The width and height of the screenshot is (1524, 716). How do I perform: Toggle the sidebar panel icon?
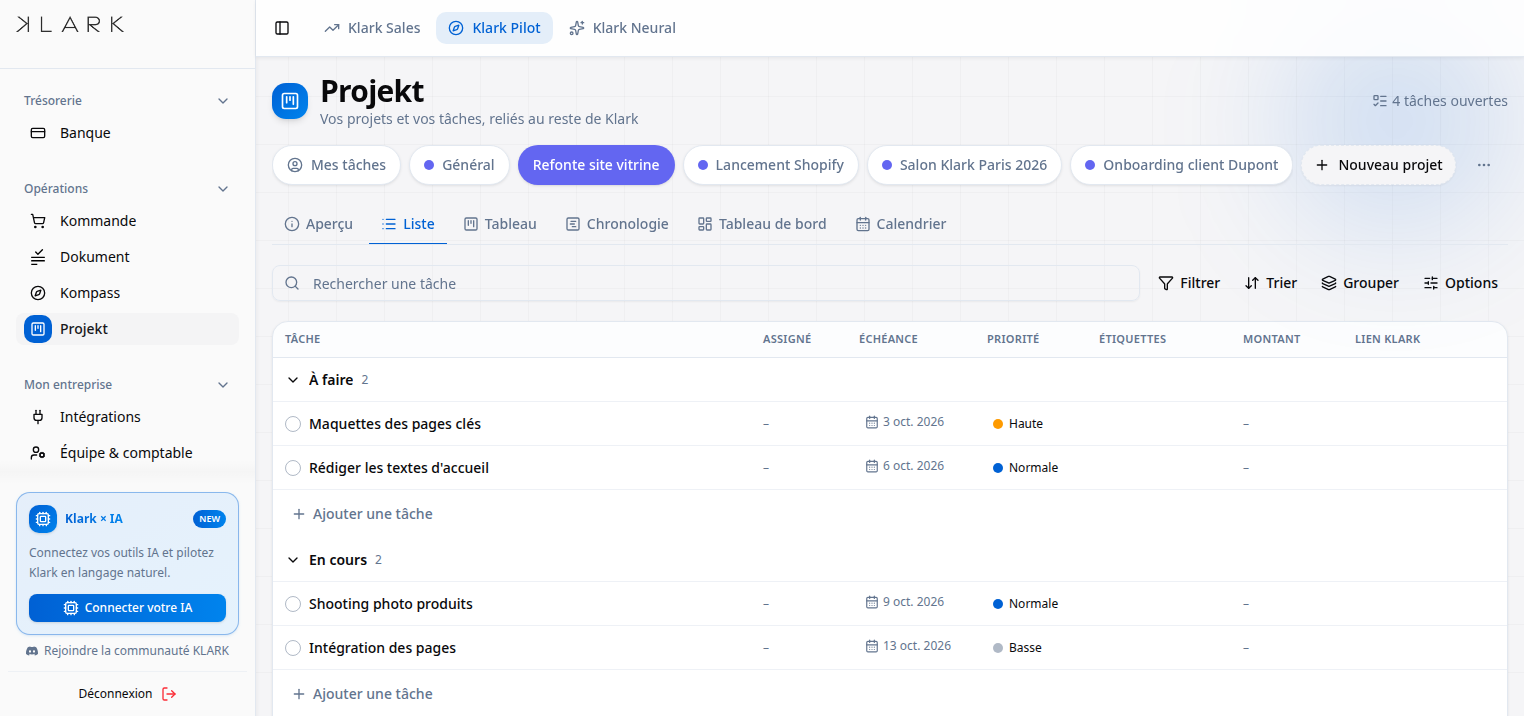click(x=282, y=28)
